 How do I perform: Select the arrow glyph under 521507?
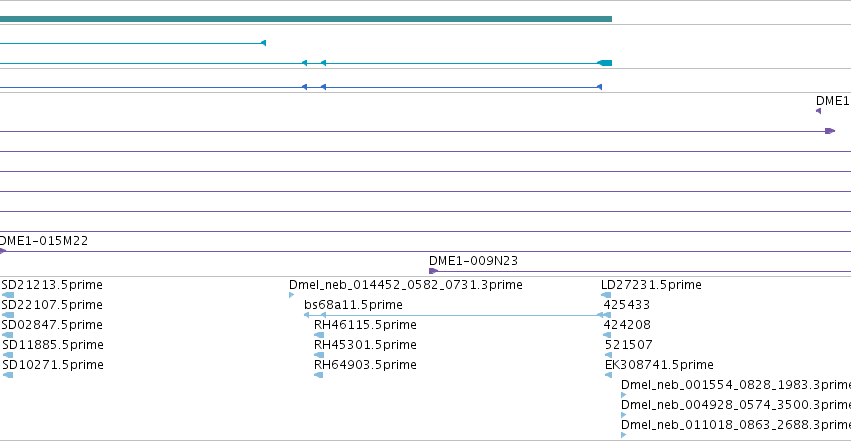(x=608, y=355)
